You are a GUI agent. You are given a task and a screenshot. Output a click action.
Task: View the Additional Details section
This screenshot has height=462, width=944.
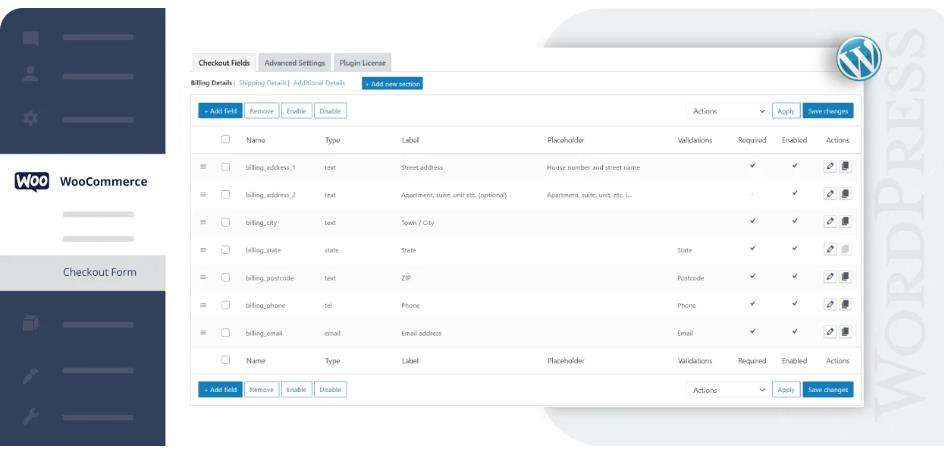[x=319, y=83]
